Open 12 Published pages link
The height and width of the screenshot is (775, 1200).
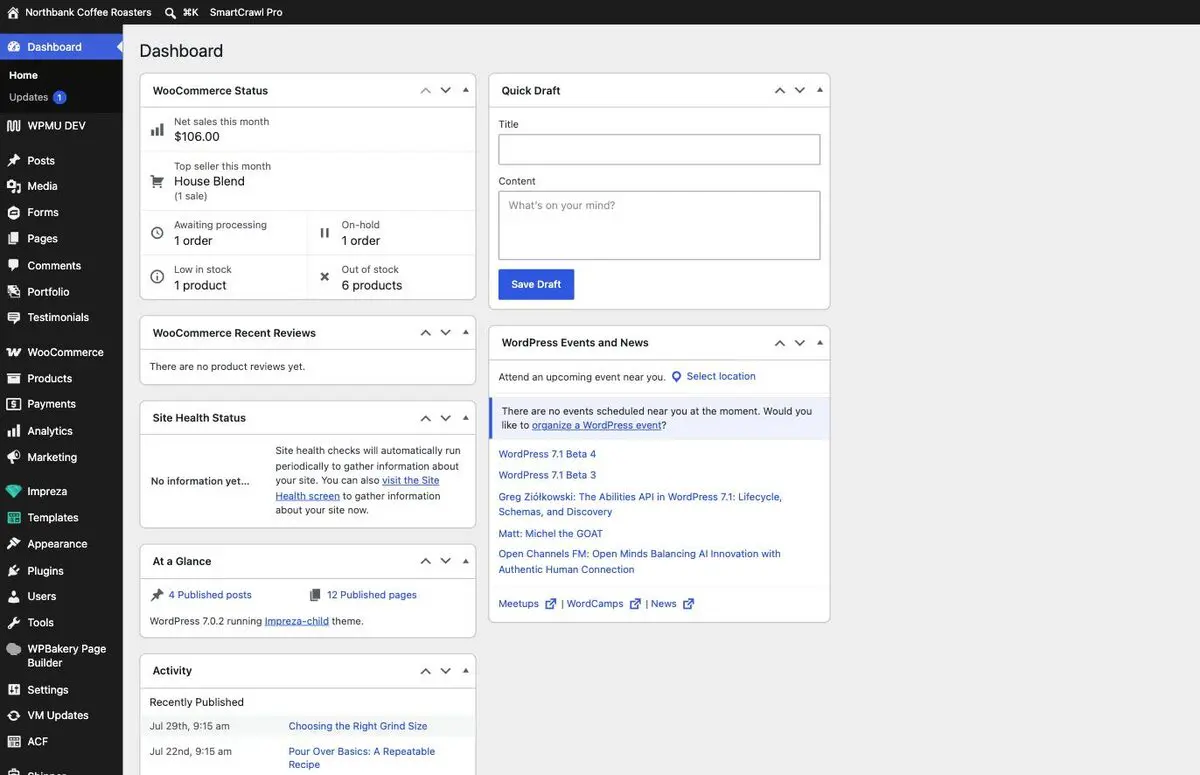(x=372, y=595)
